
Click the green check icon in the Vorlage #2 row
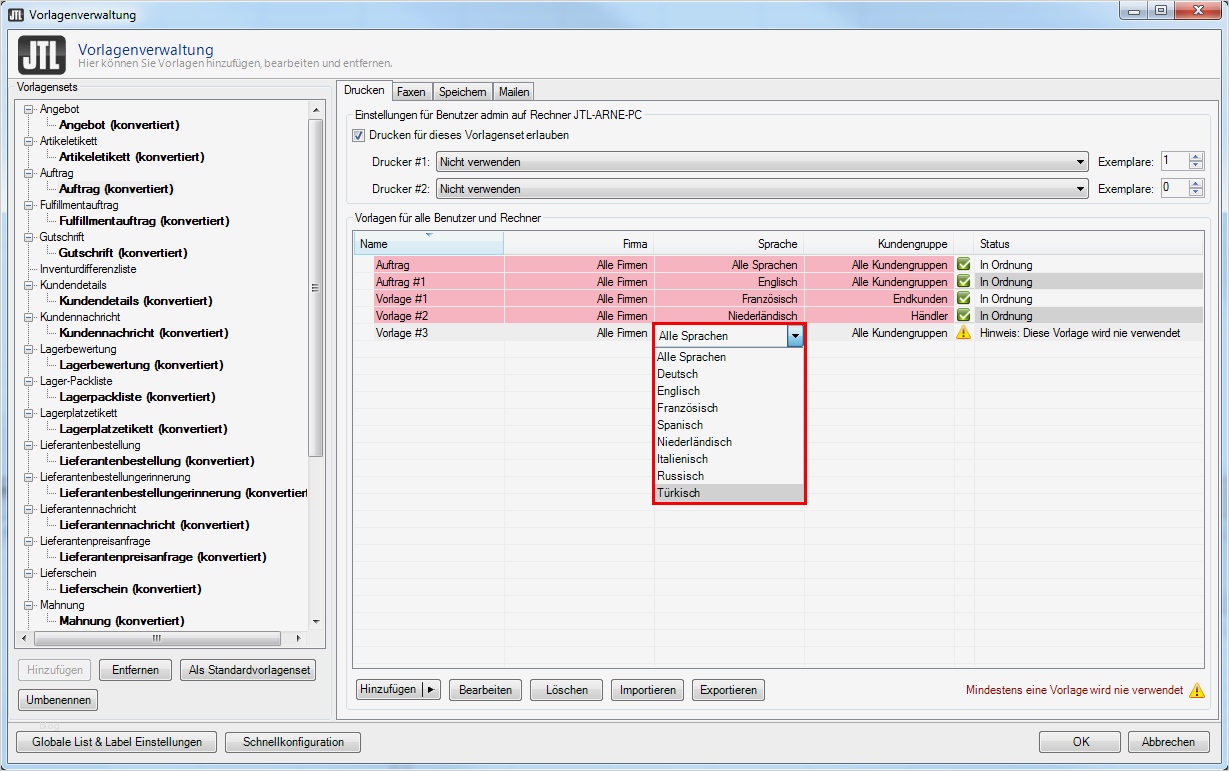tap(964, 316)
